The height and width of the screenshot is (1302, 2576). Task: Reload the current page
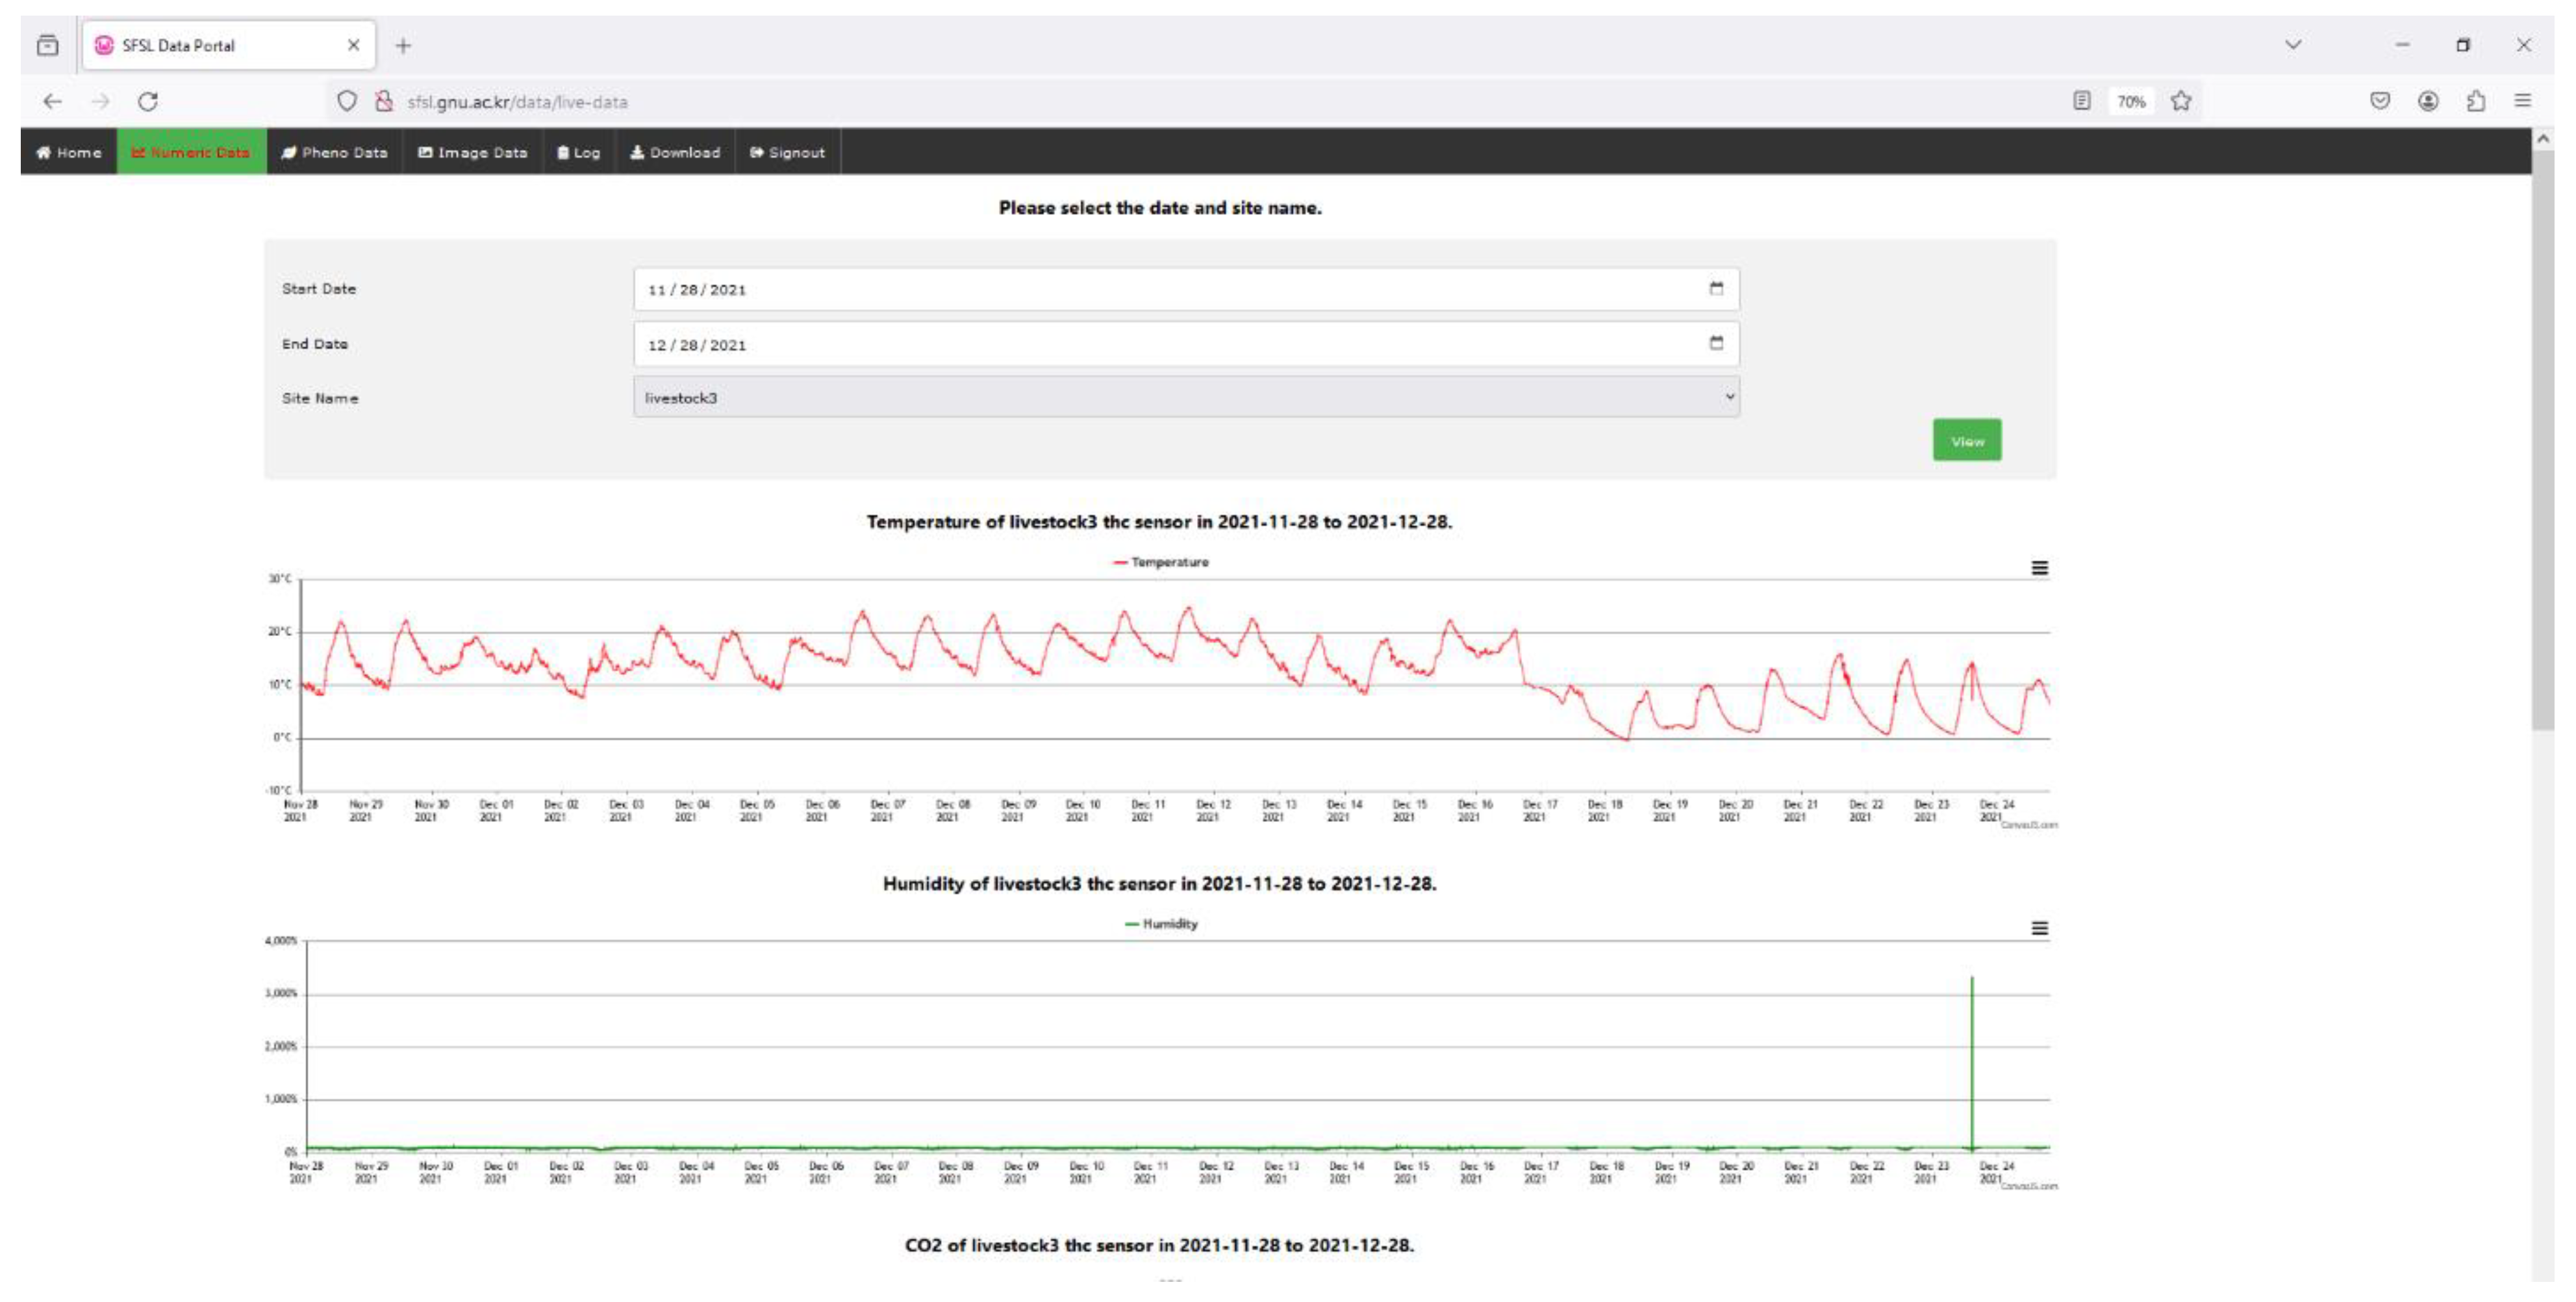pyautogui.click(x=148, y=101)
